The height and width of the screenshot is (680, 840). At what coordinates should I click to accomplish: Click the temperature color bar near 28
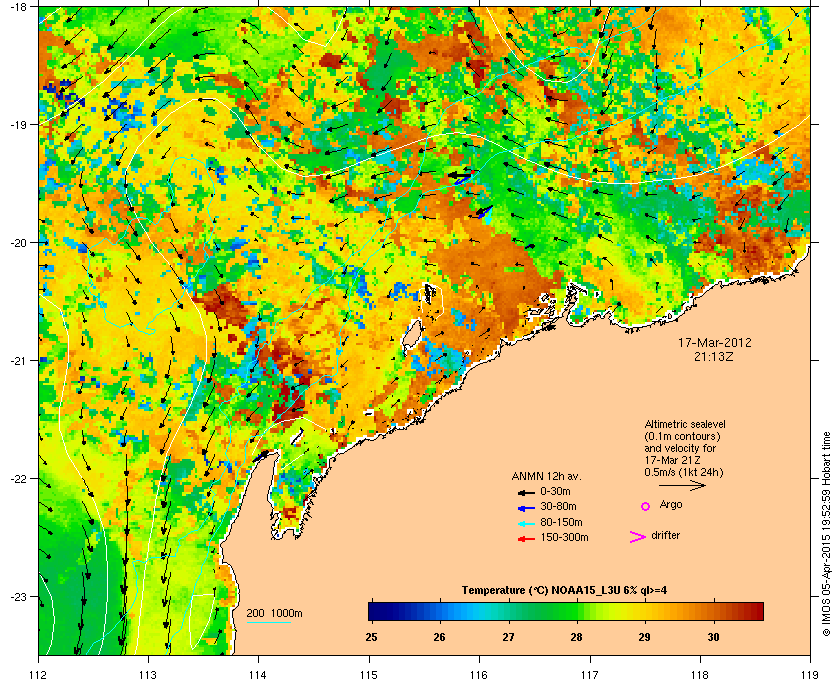point(577,611)
